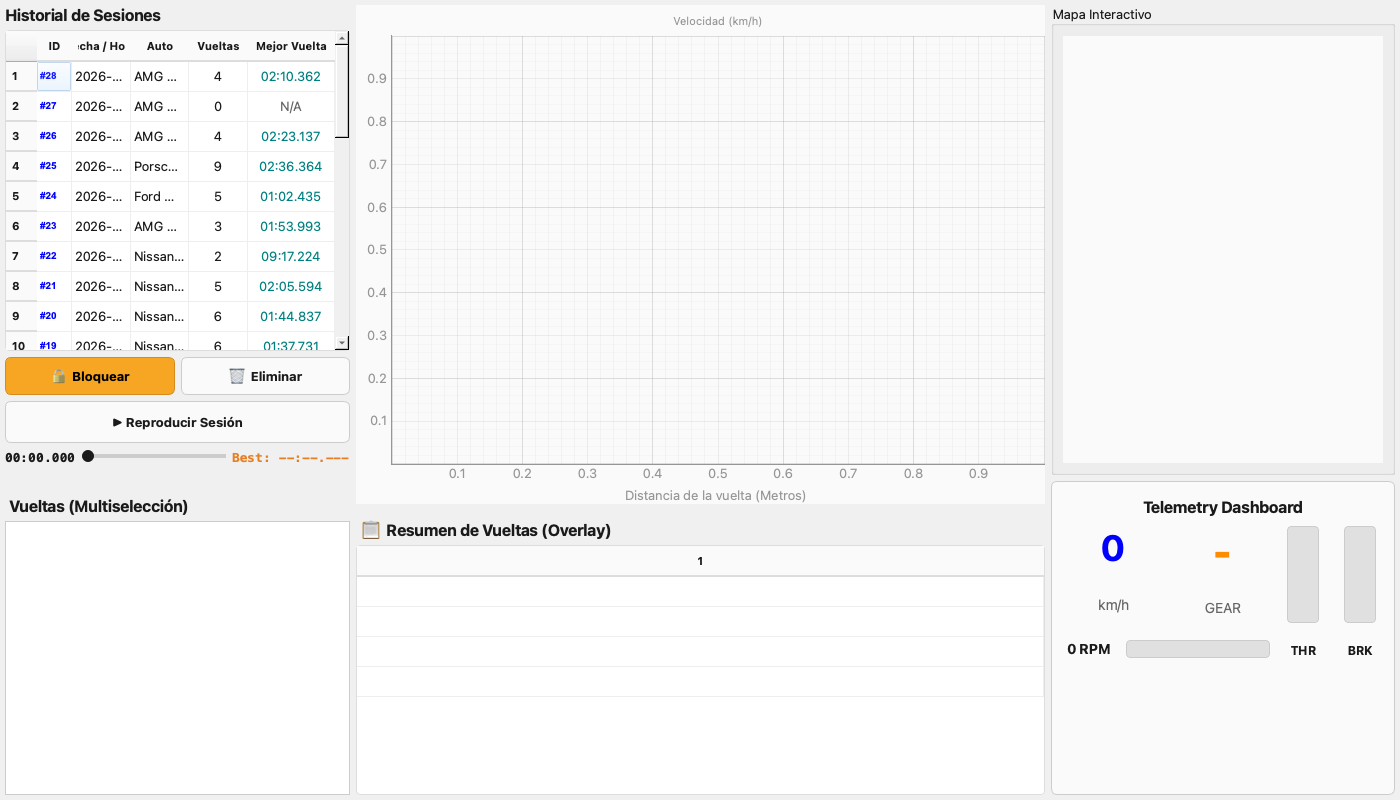Viewport: 1400px width, 800px height.
Task: Click the THR throttle bar
Action: point(1303,574)
